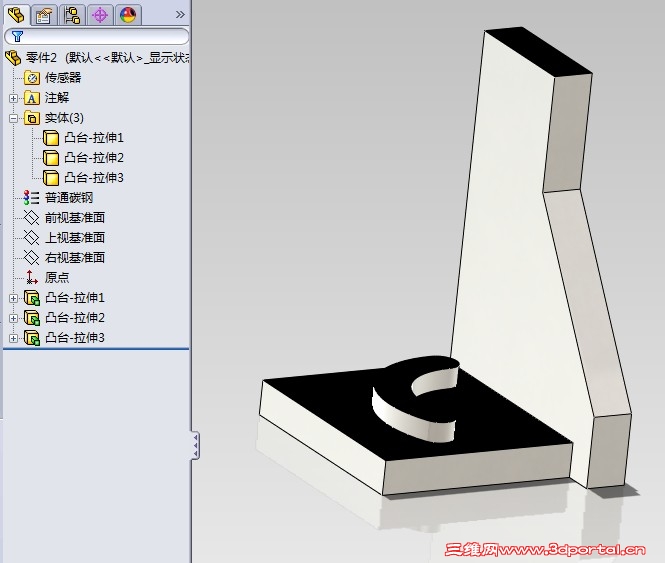Select the 零件2 part name text

[x=41, y=58]
